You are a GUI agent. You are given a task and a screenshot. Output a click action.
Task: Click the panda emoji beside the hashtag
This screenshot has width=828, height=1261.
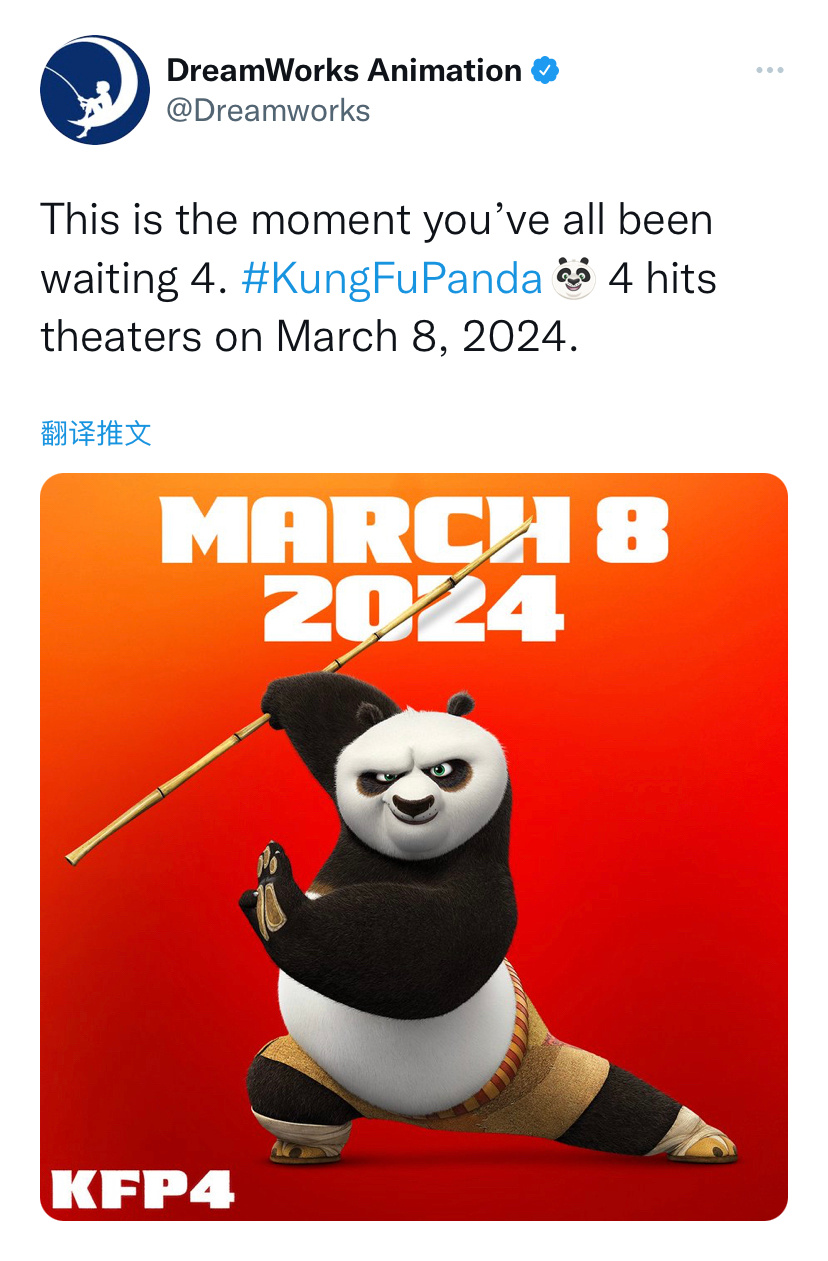pos(574,278)
